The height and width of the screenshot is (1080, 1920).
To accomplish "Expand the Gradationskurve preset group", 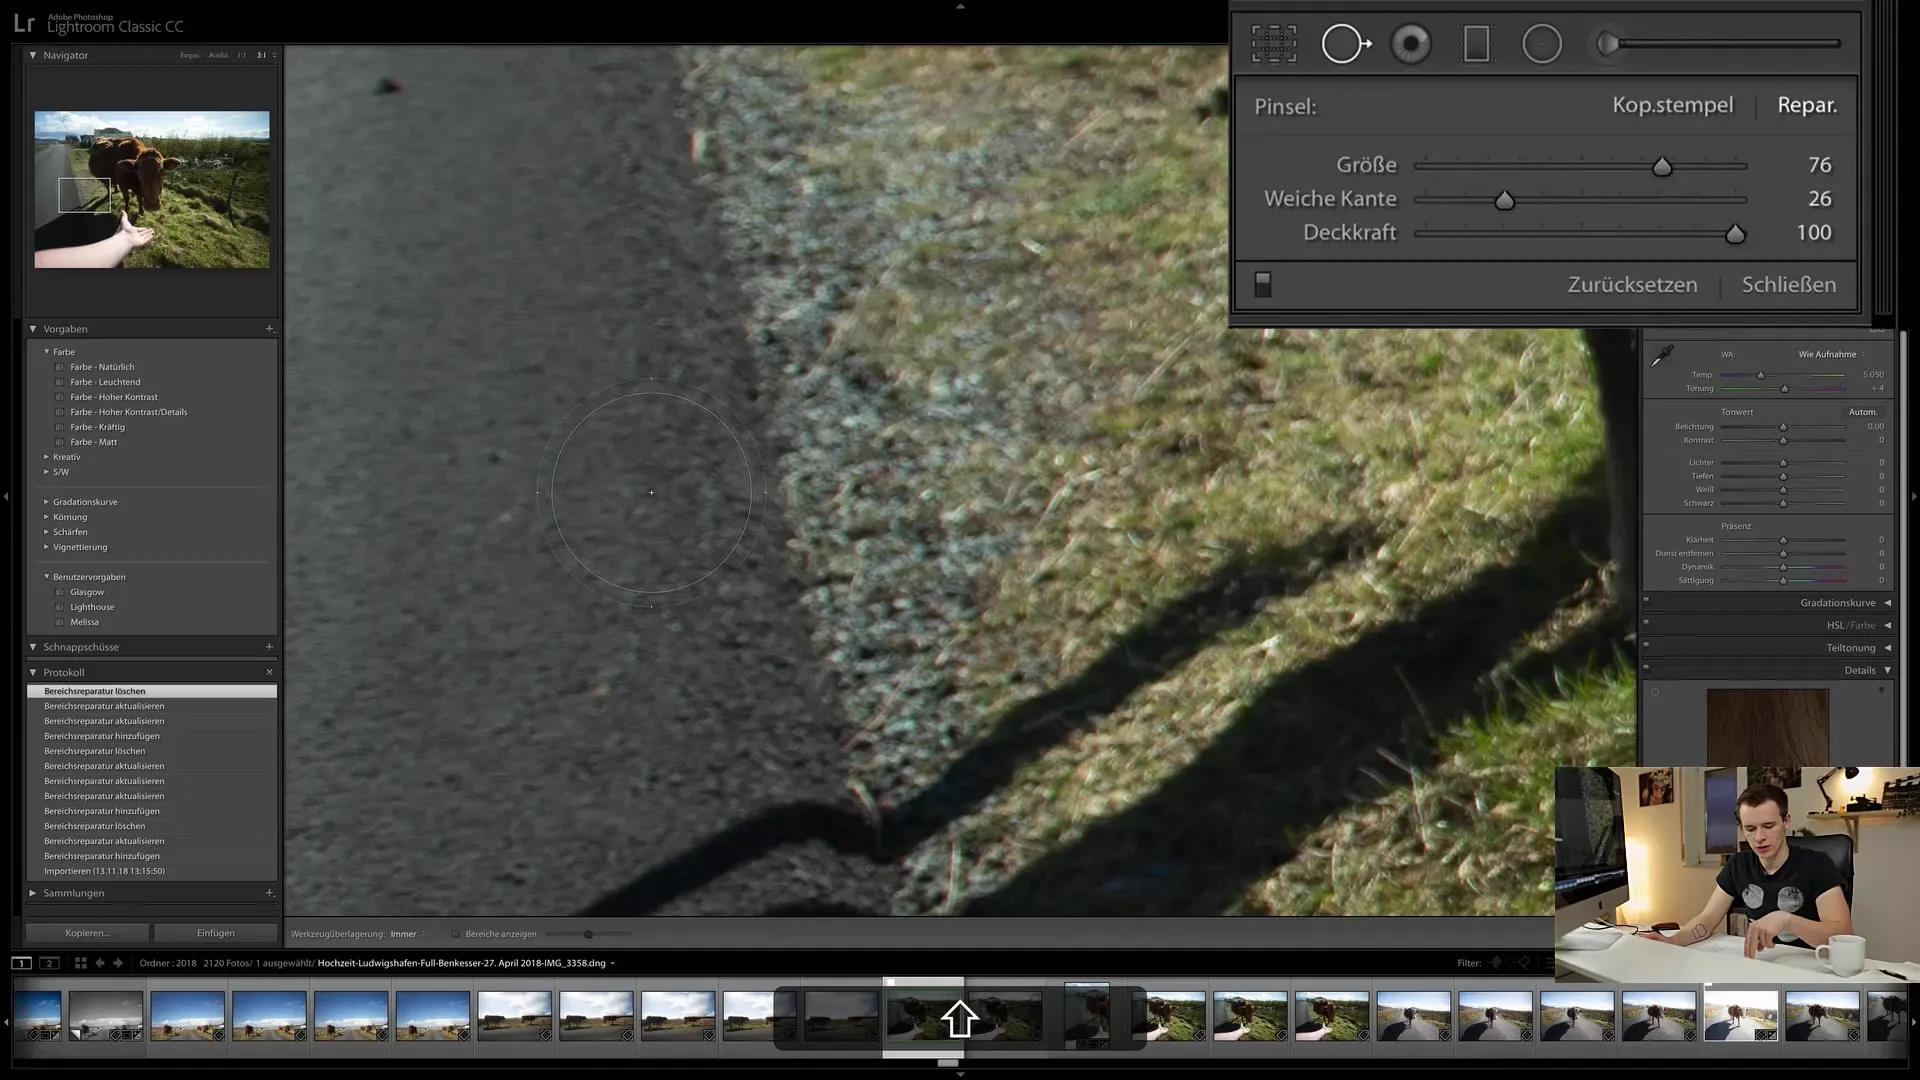I will tap(46, 502).
